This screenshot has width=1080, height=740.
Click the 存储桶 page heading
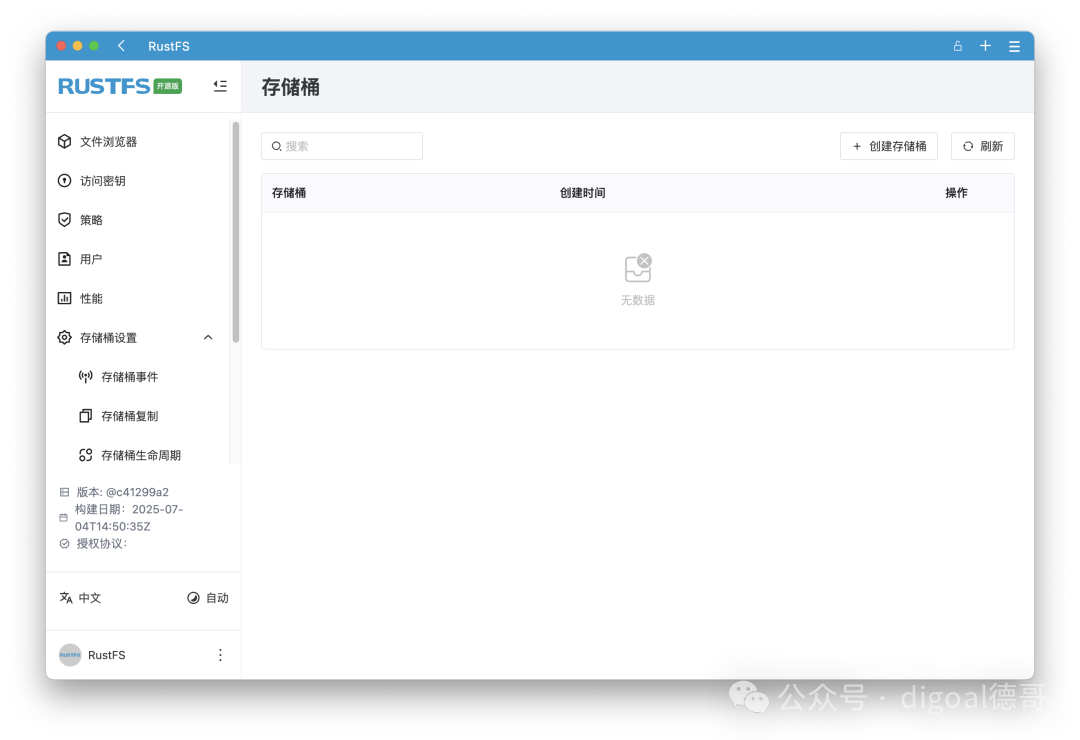(291, 87)
